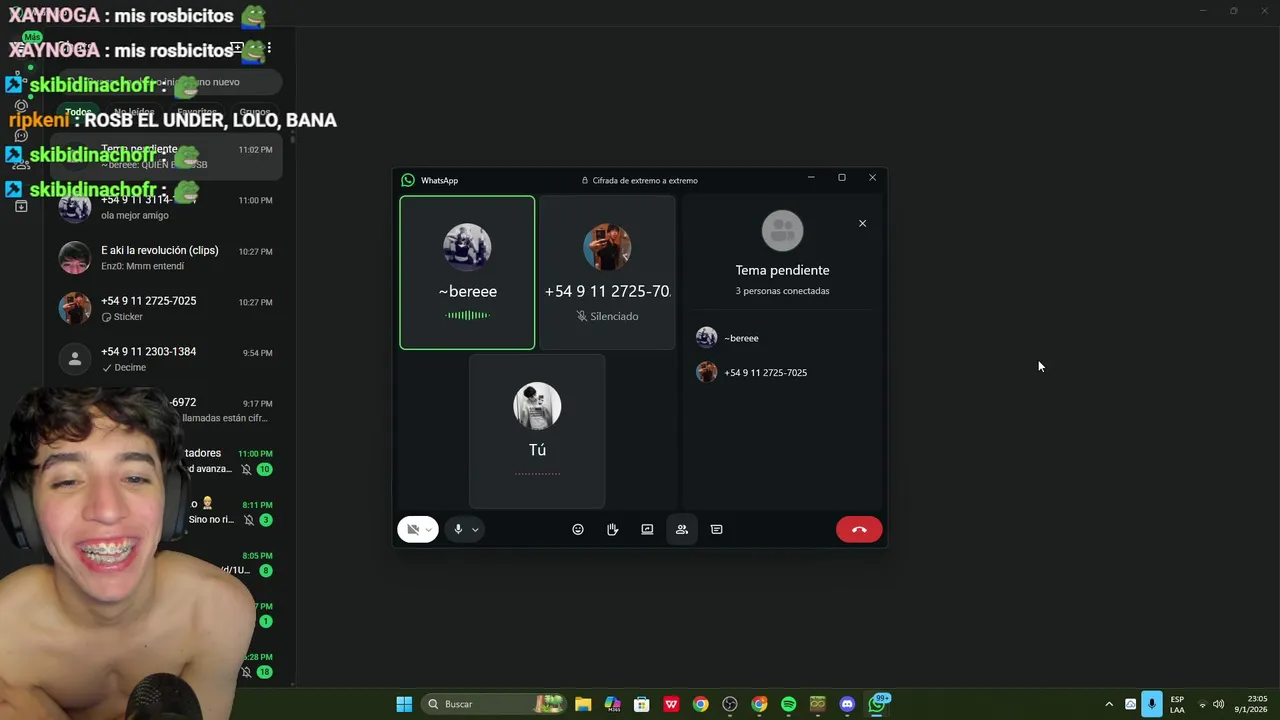Click muted bell icon on 11:00 PM chat

click(246, 469)
